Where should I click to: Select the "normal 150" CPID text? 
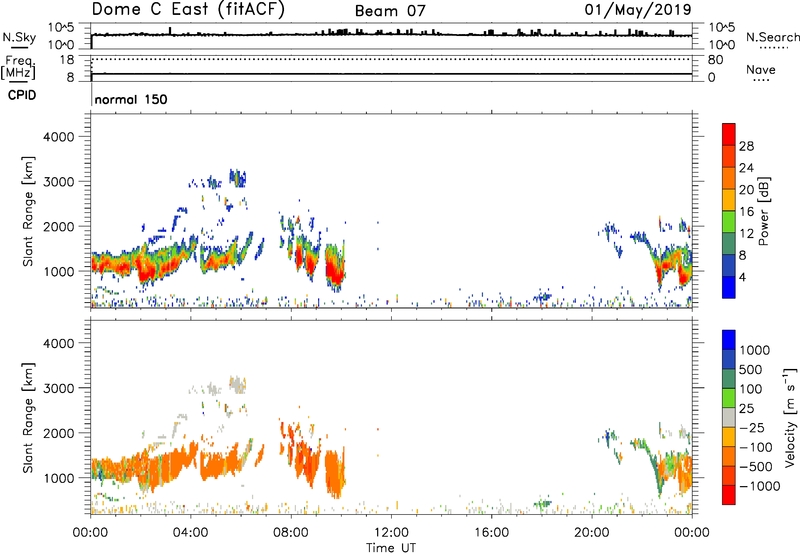[x=131, y=99]
